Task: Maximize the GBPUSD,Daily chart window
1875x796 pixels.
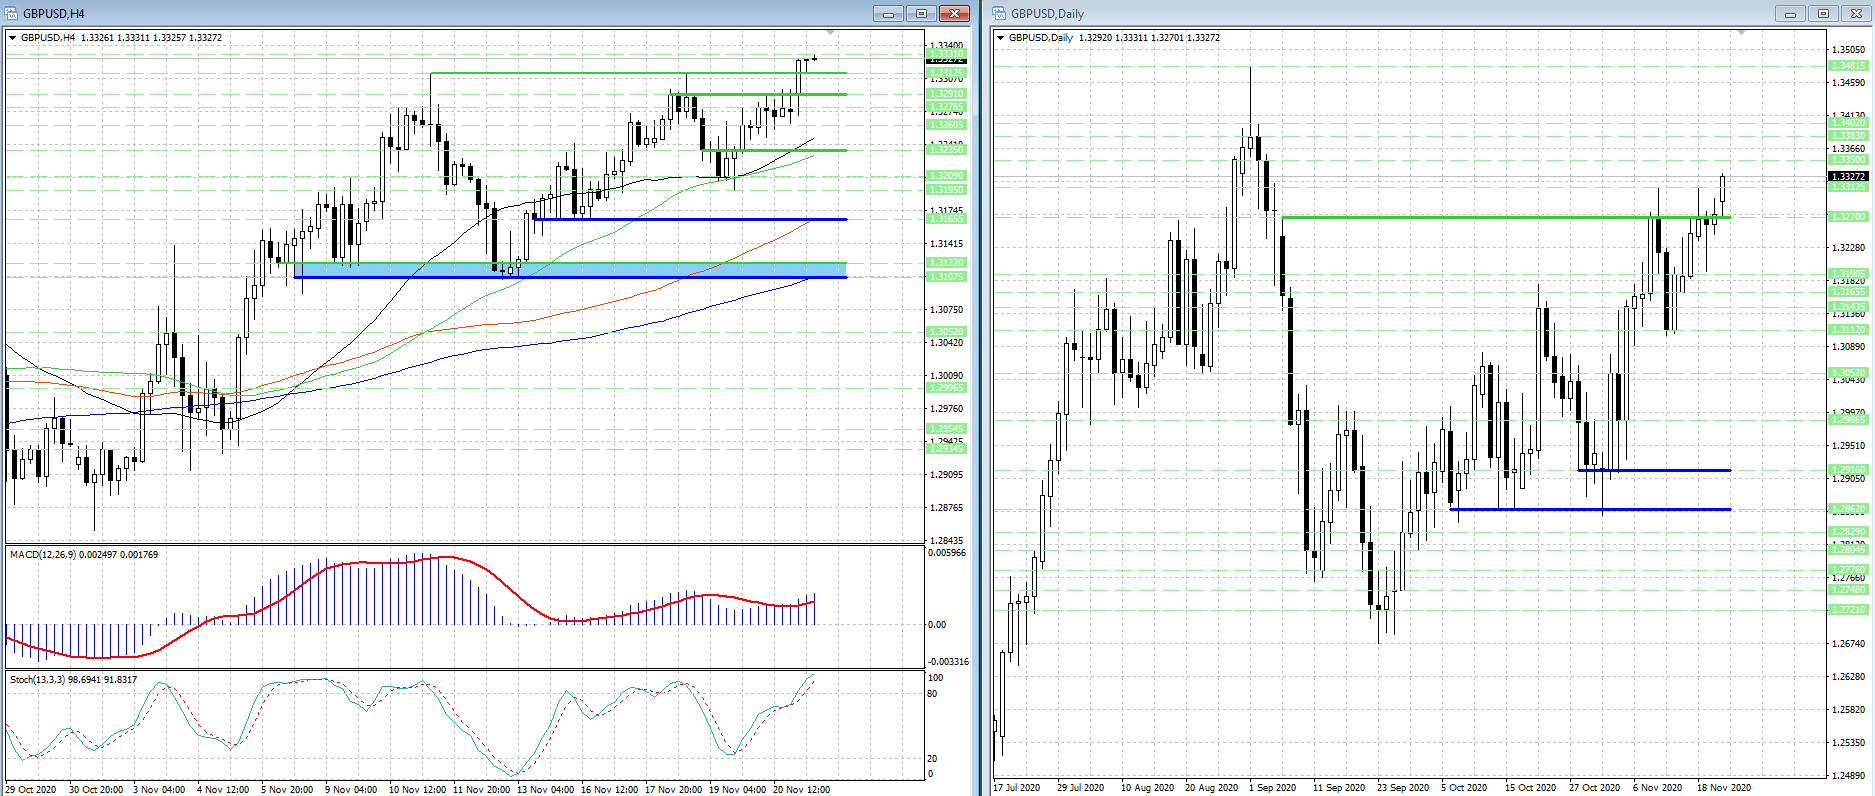Action: tap(1824, 14)
